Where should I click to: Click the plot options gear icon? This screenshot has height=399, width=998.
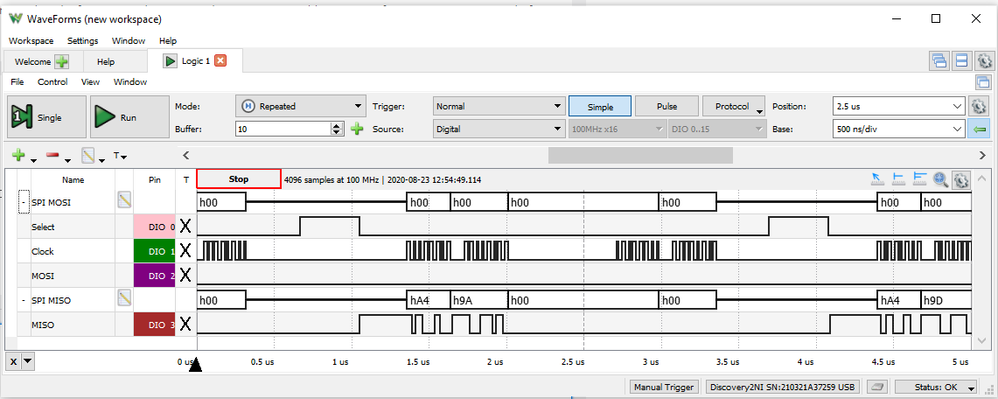[961, 180]
